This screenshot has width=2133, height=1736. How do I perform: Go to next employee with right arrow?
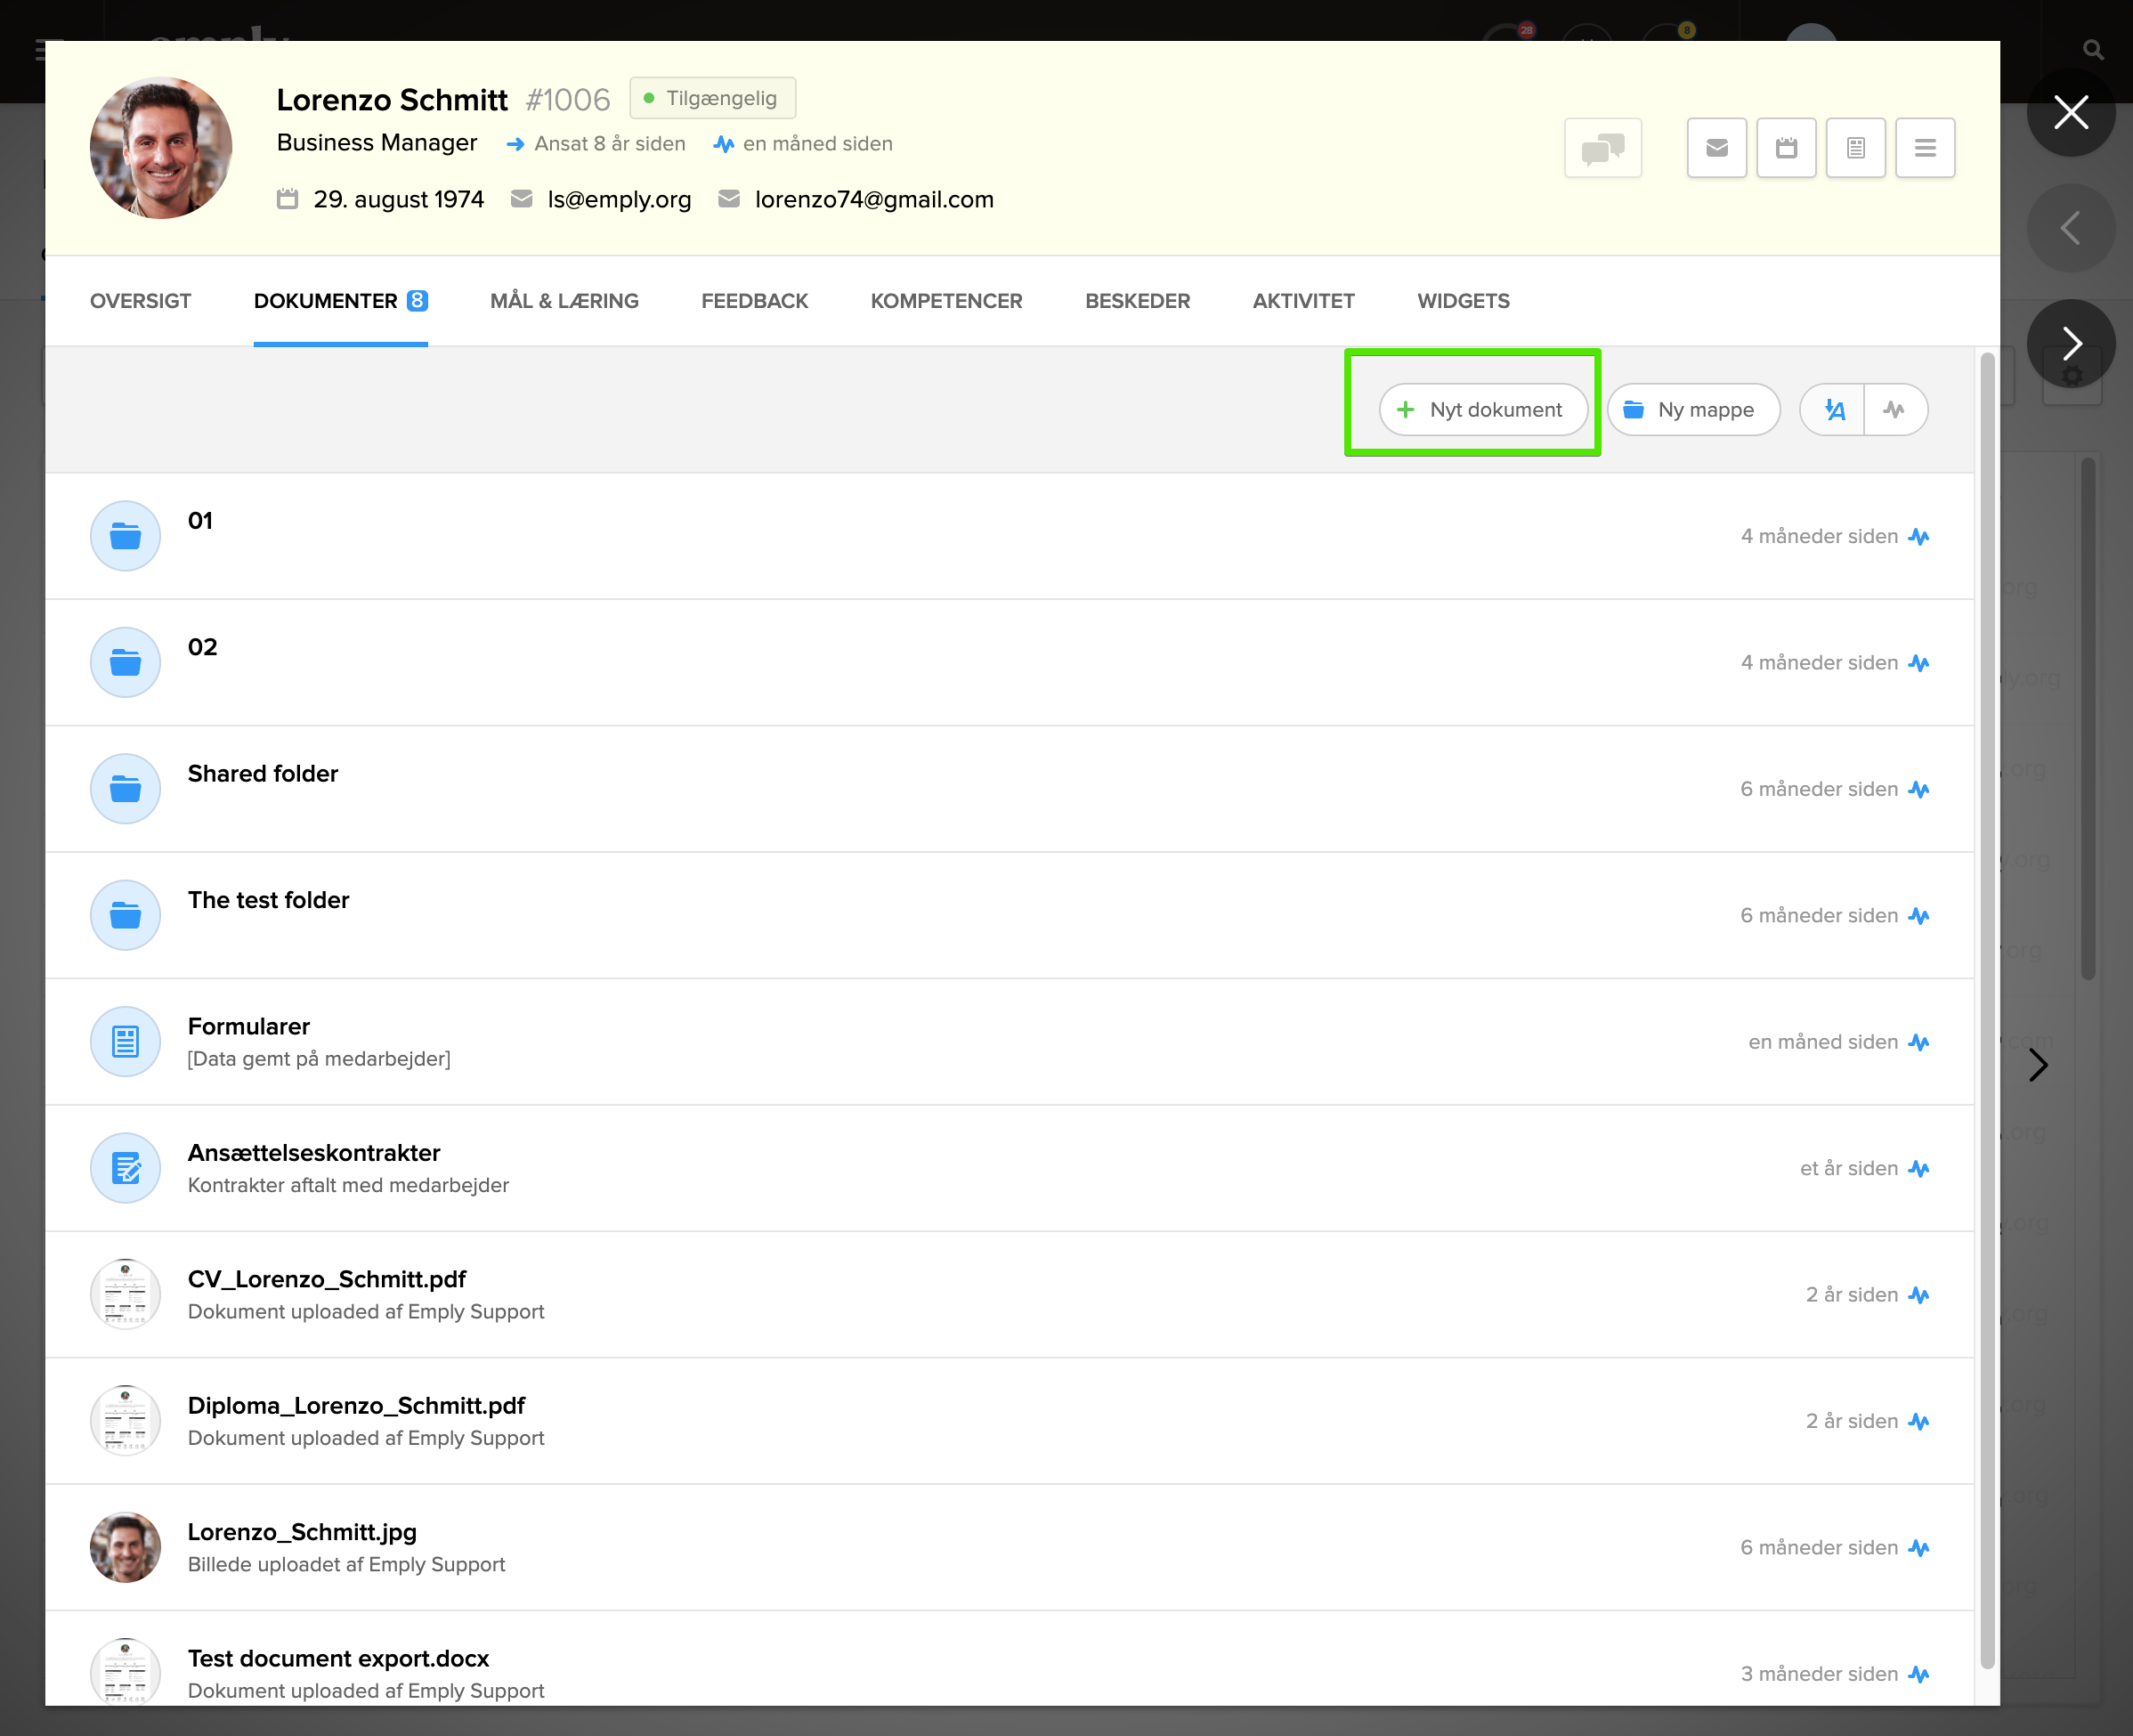point(2070,343)
